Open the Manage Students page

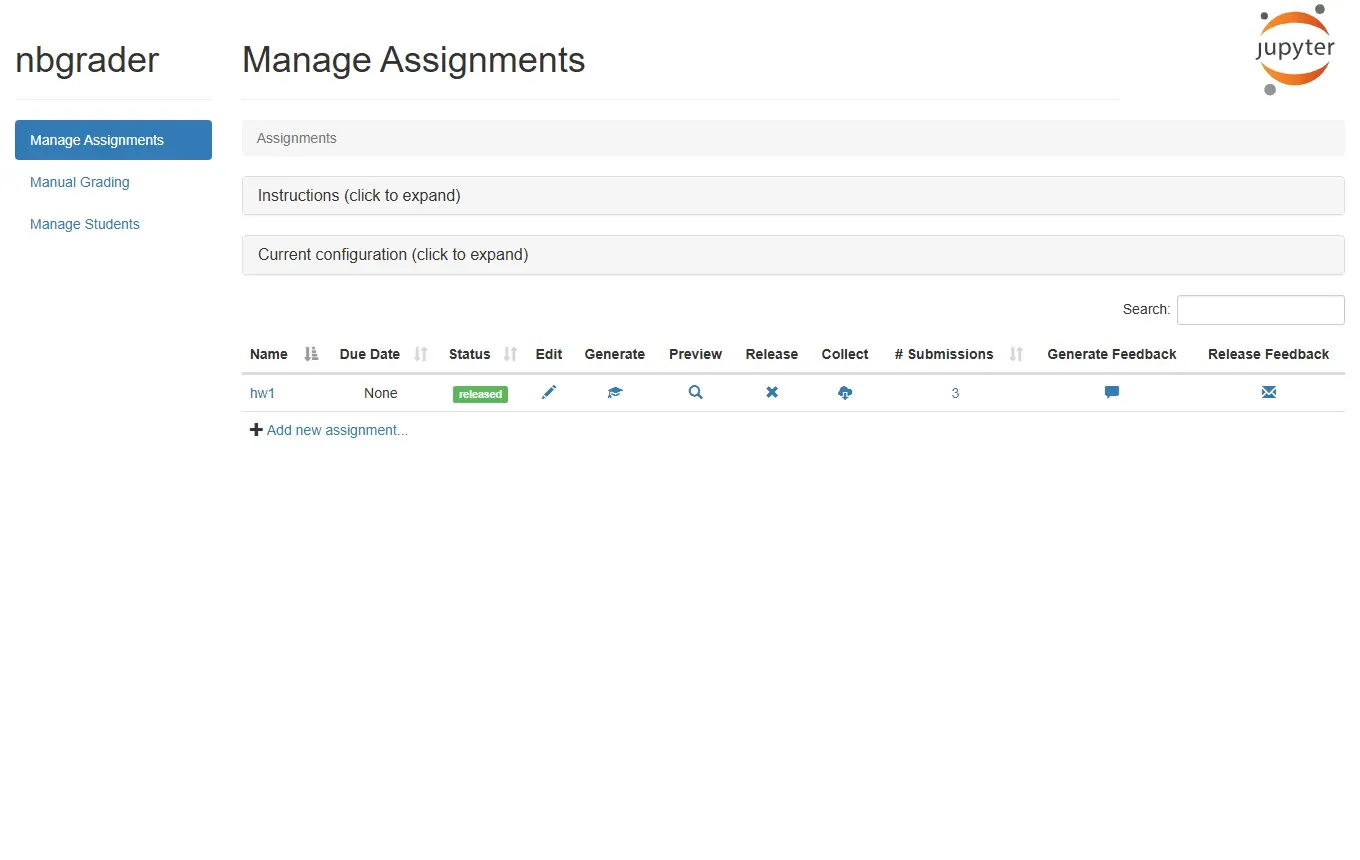[x=85, y=224]
